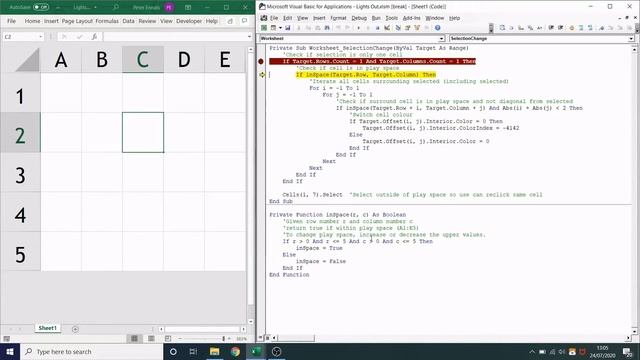The height and width of the screenshot is (360, 640).
Task: Toggle the AutoSave switch in Excel
Action: point(41,7)
